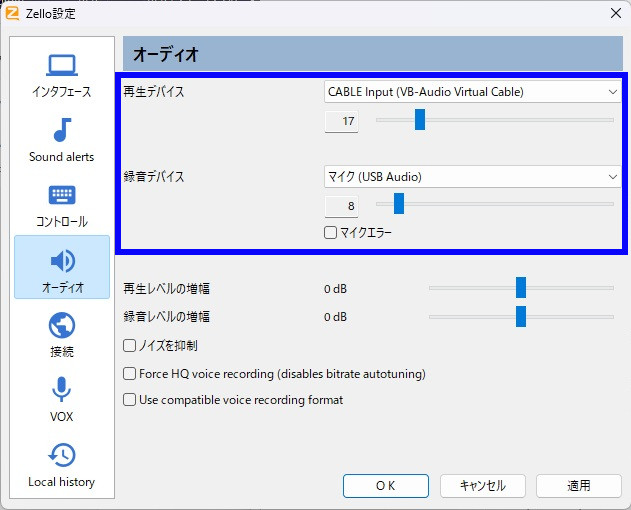Viewport: 631px width, 510px height.
Task: Click the オーディオ speaker icon
Action: 62,262
